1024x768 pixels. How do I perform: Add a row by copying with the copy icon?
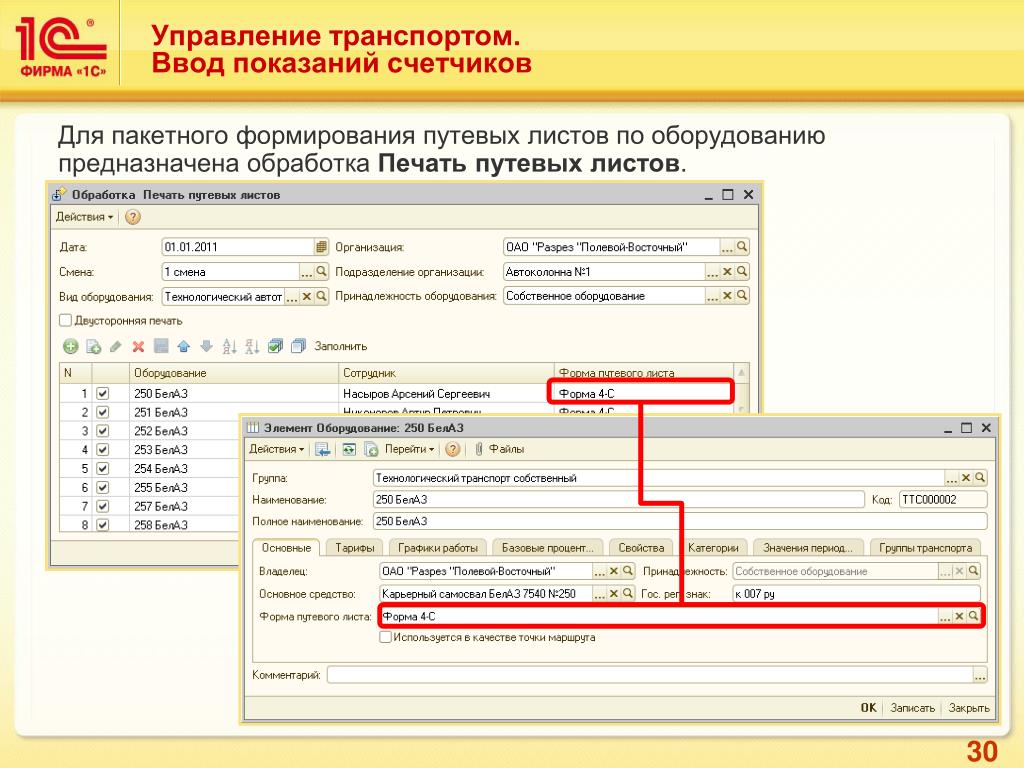click(93, 346)
